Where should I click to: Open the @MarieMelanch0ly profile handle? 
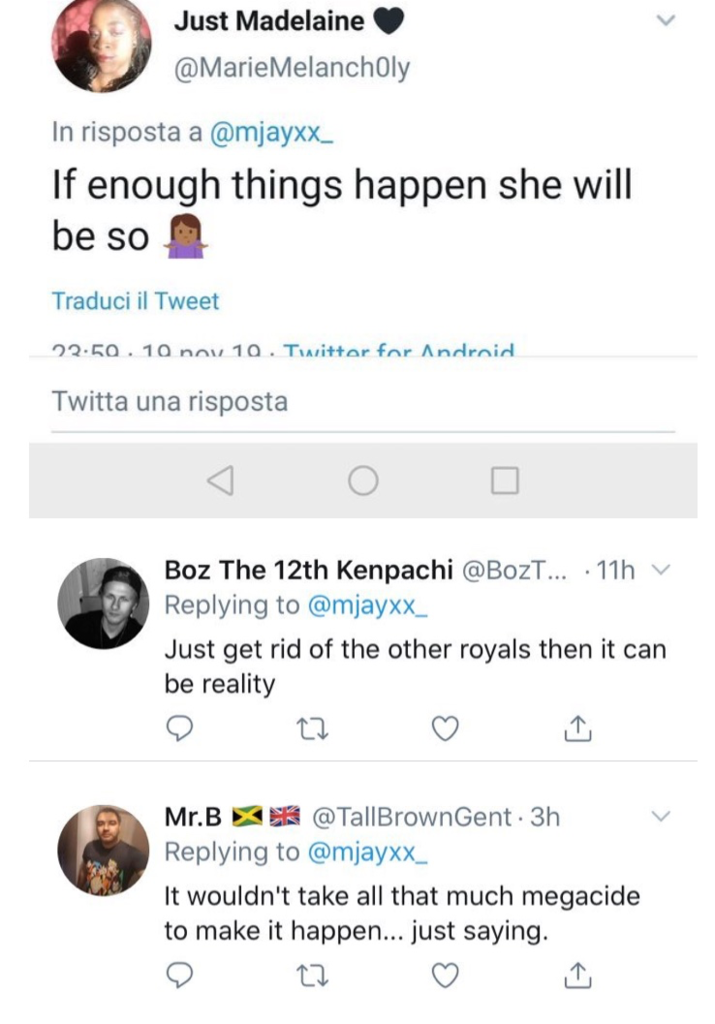point(292,69)
